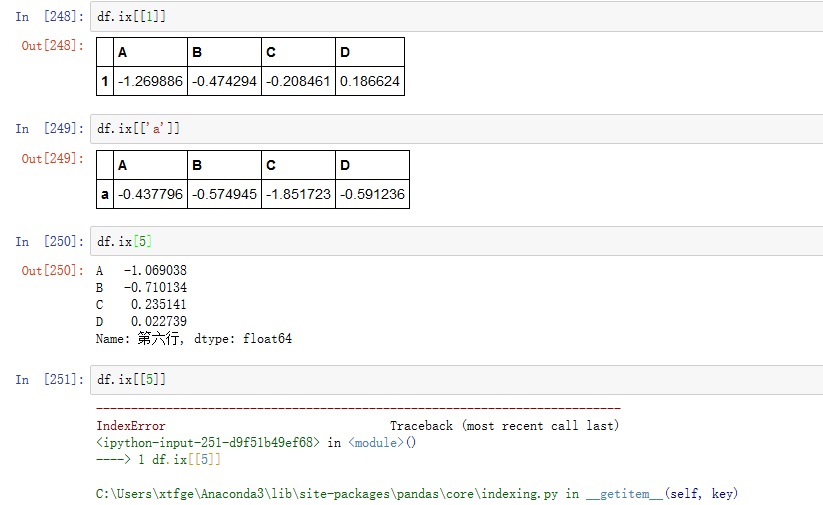Image resolution: width=823 pixels, height=505 pixels.
Task: Click code cell containing df.ix[[1]]
Action: 457,16
